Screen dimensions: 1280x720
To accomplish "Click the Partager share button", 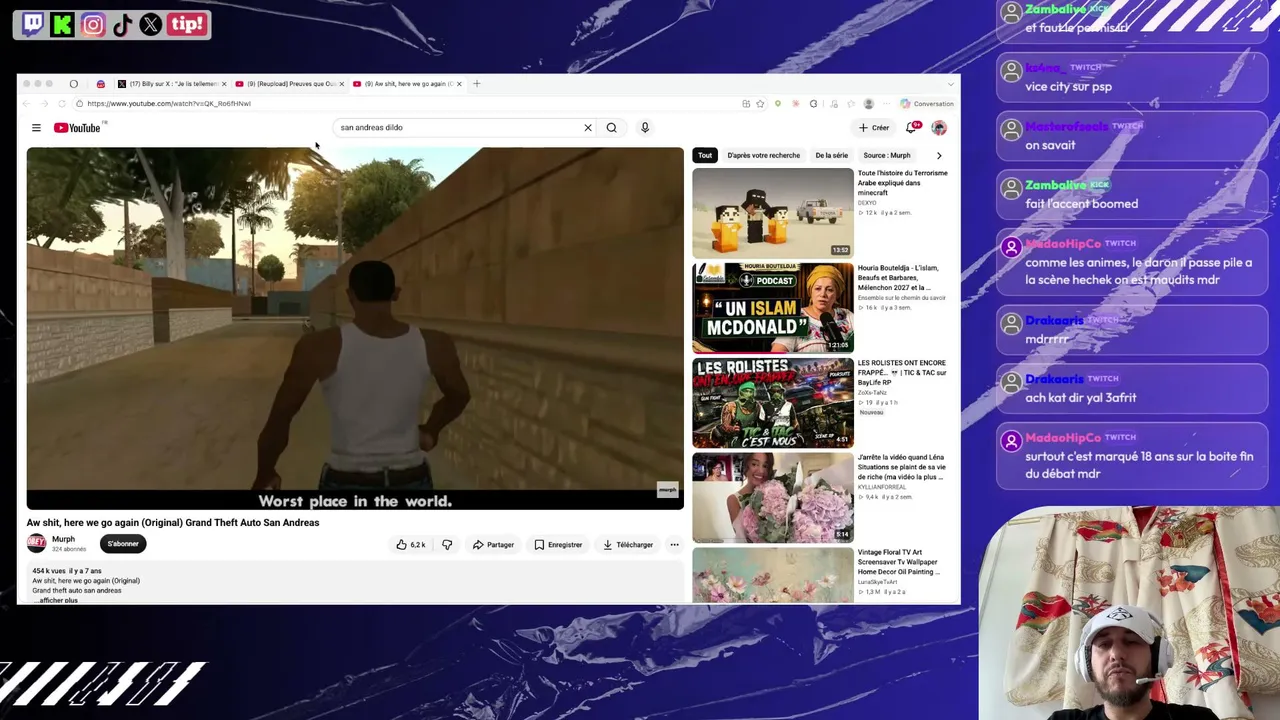I will coord(493,545).
